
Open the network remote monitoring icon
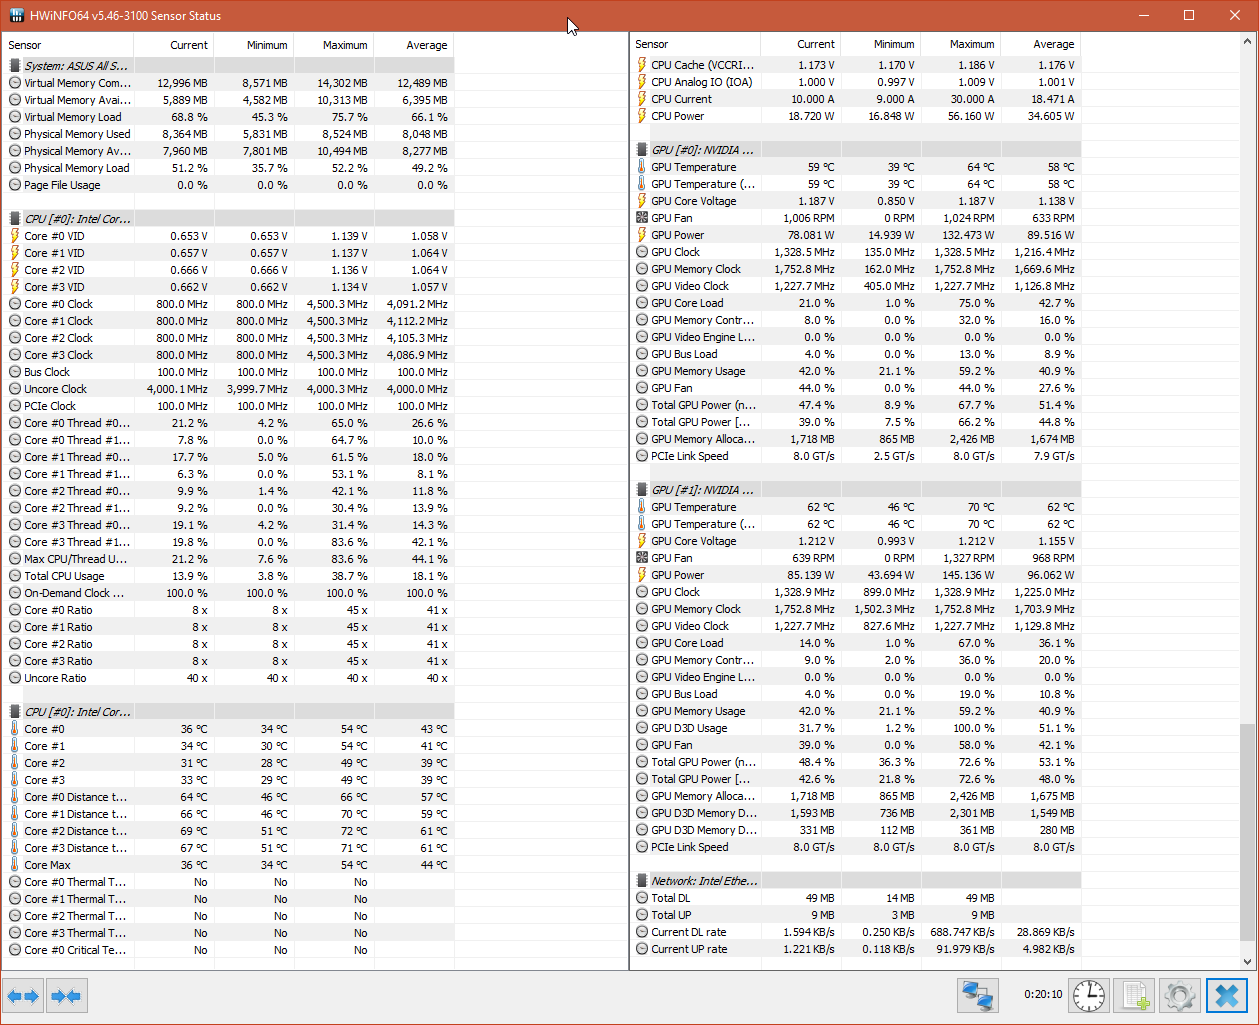click(977, 996)
